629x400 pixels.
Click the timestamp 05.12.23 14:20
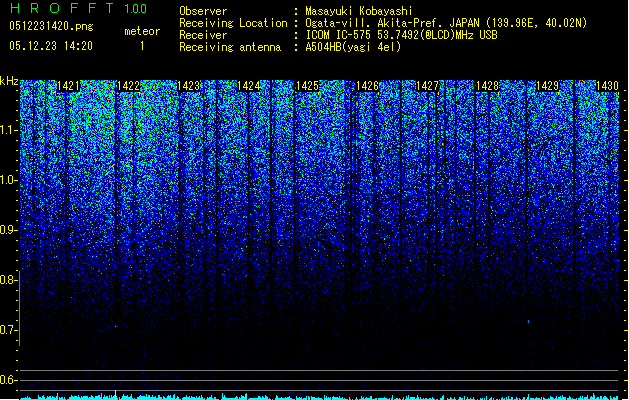(51, 46)
